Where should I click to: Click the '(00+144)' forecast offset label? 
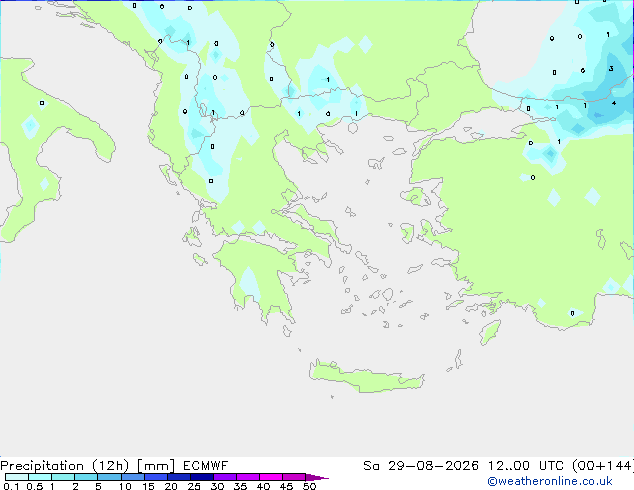603,466
